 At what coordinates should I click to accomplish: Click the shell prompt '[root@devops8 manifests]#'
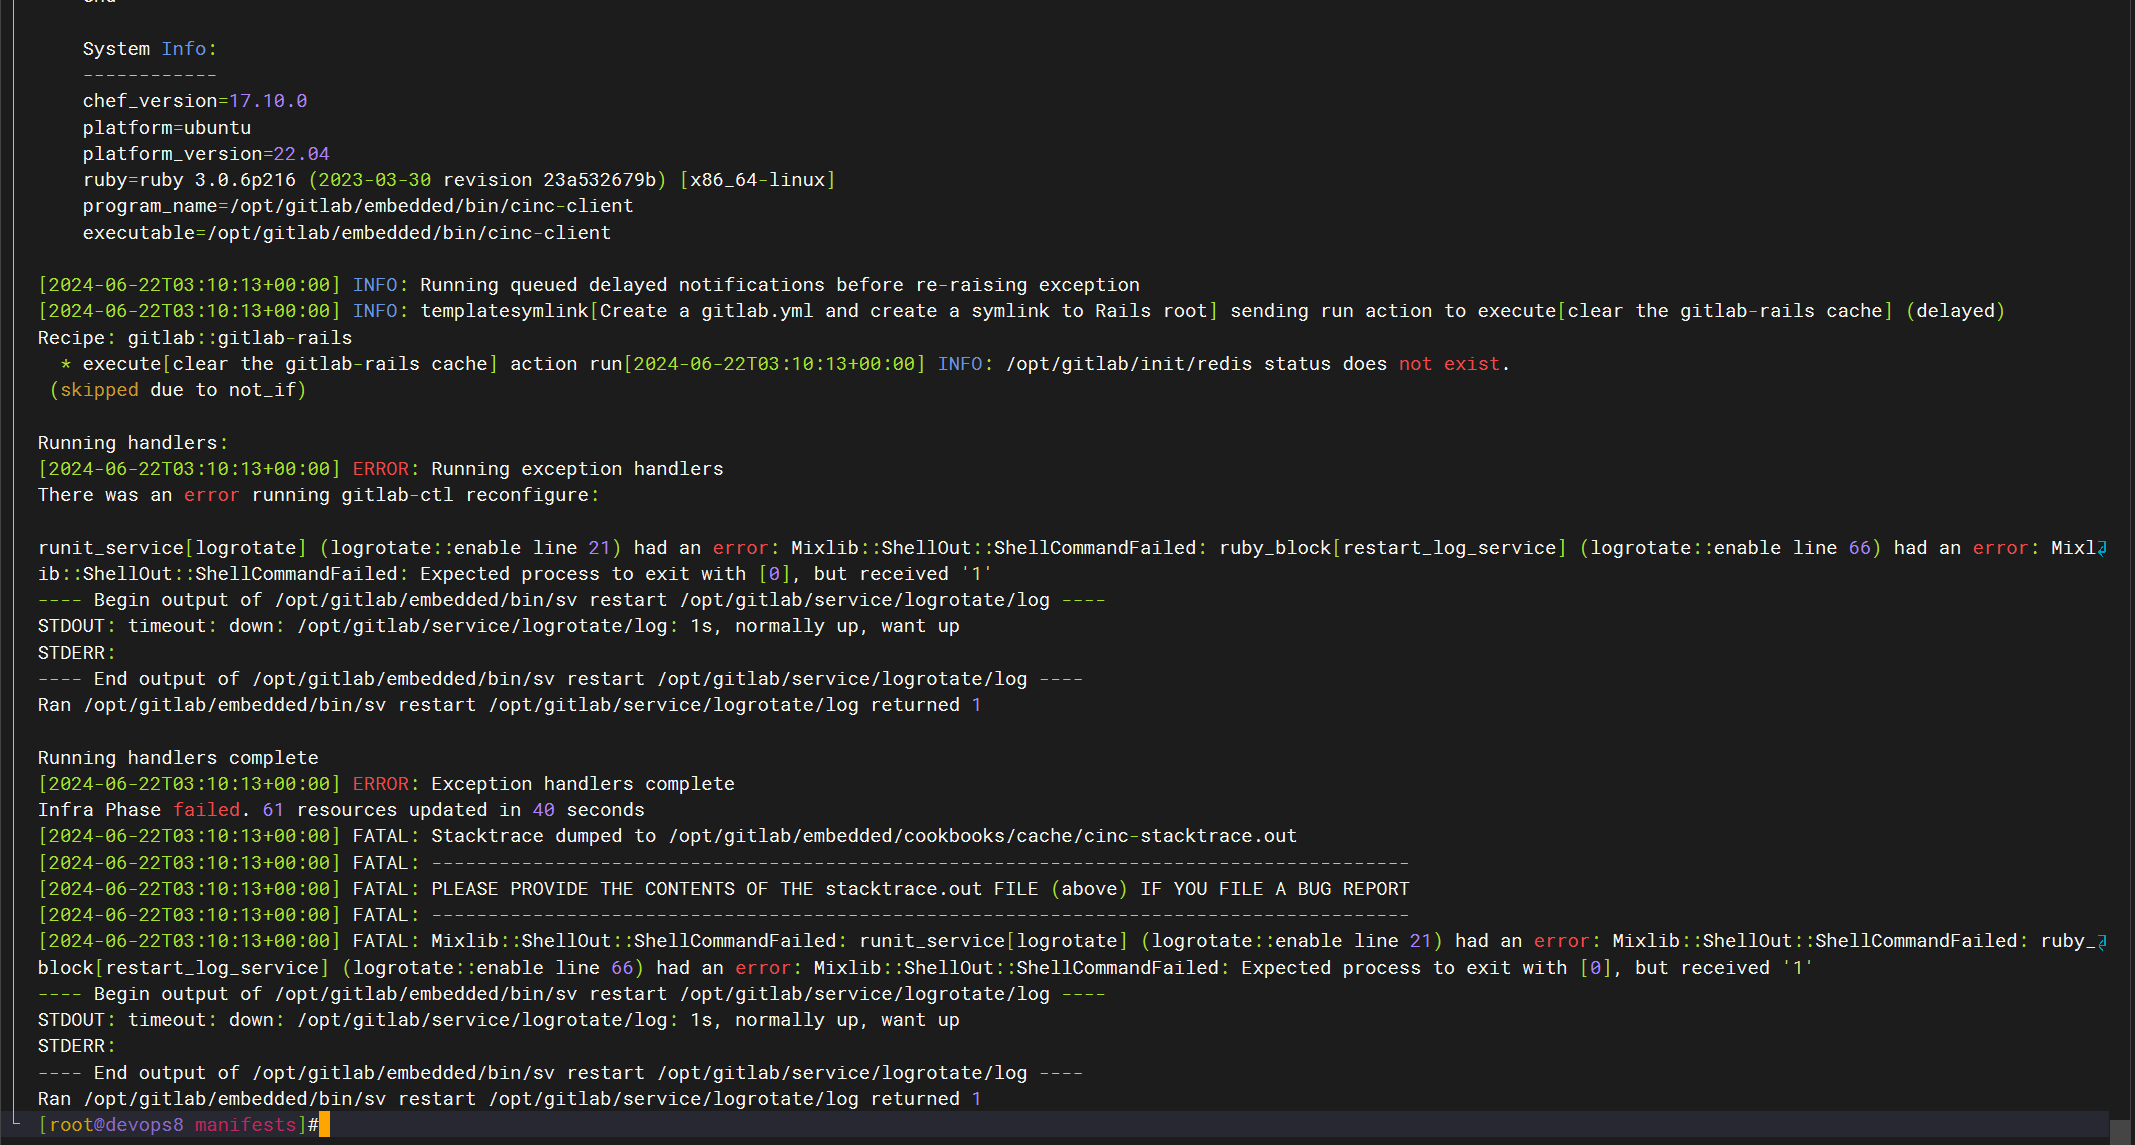tap(178, 1125)
